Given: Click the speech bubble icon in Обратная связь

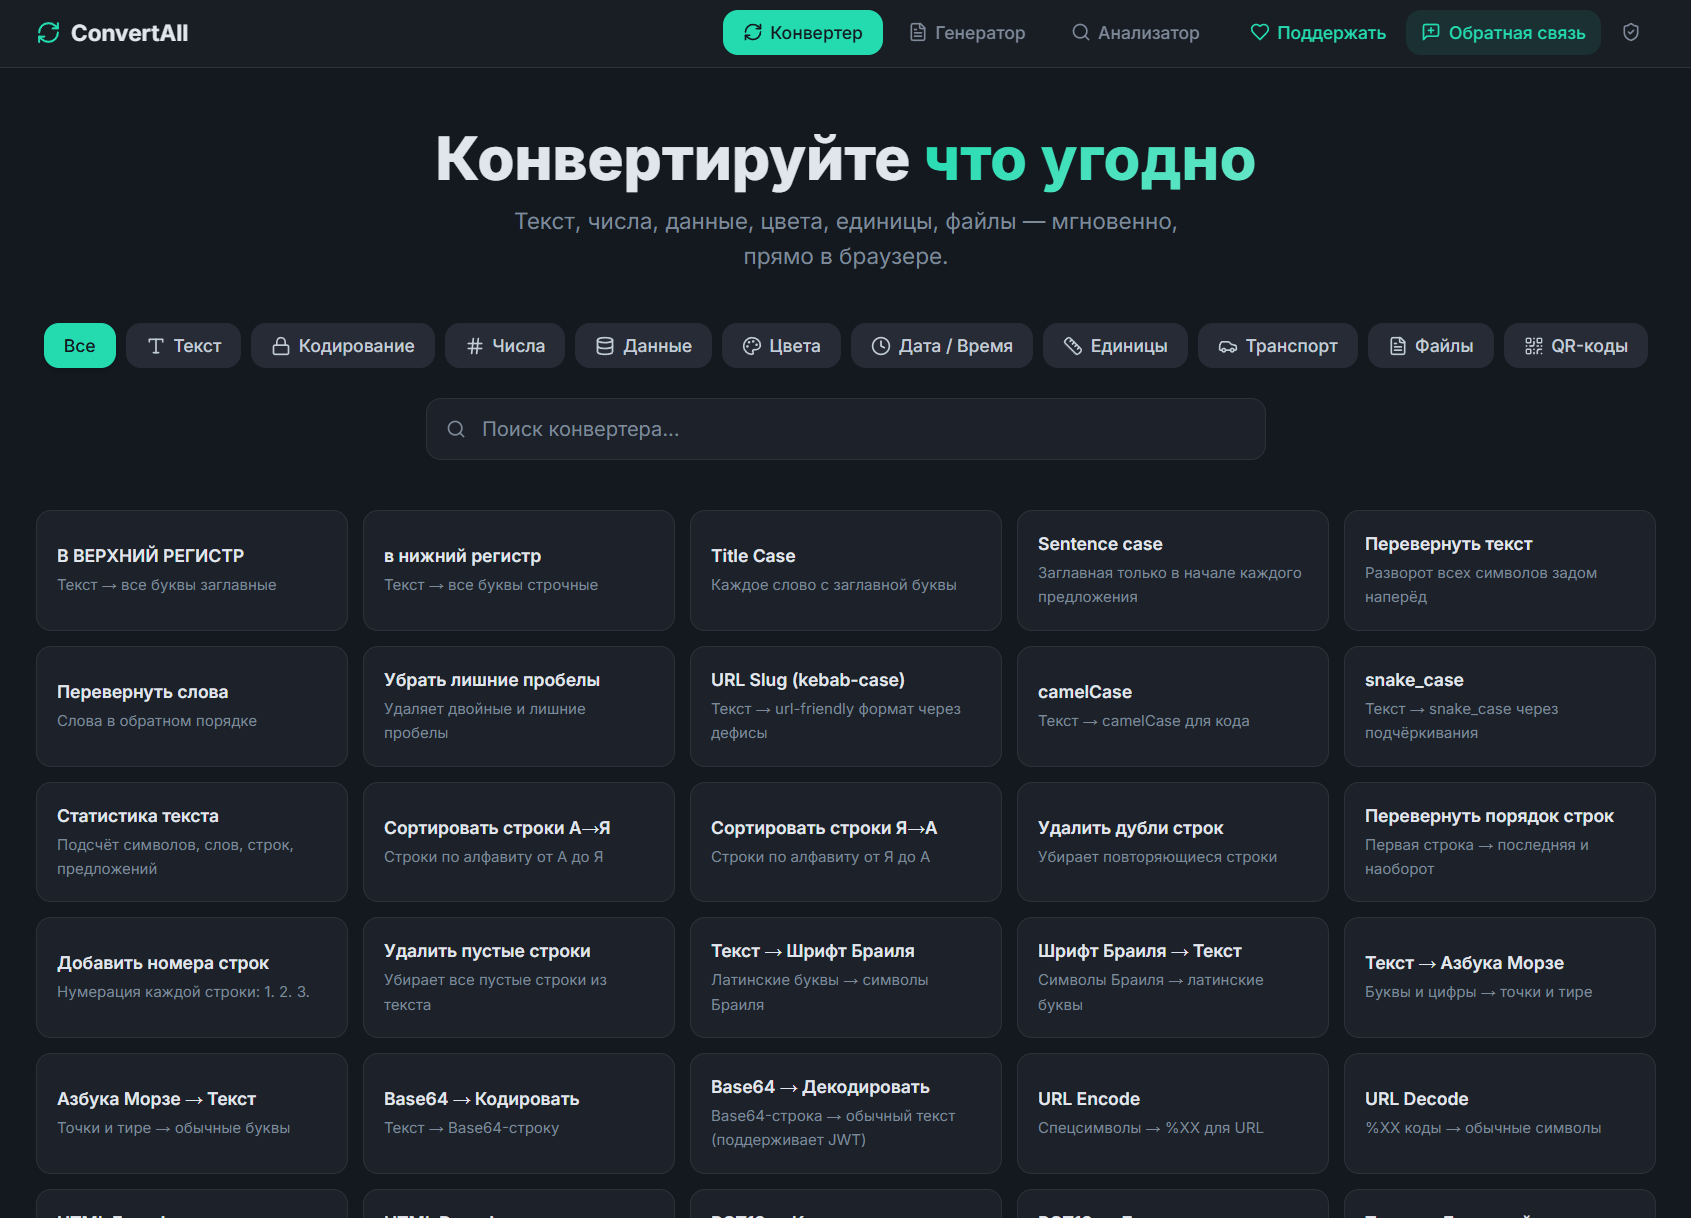Looking at the screenshot, I should tap(1431, 33).
